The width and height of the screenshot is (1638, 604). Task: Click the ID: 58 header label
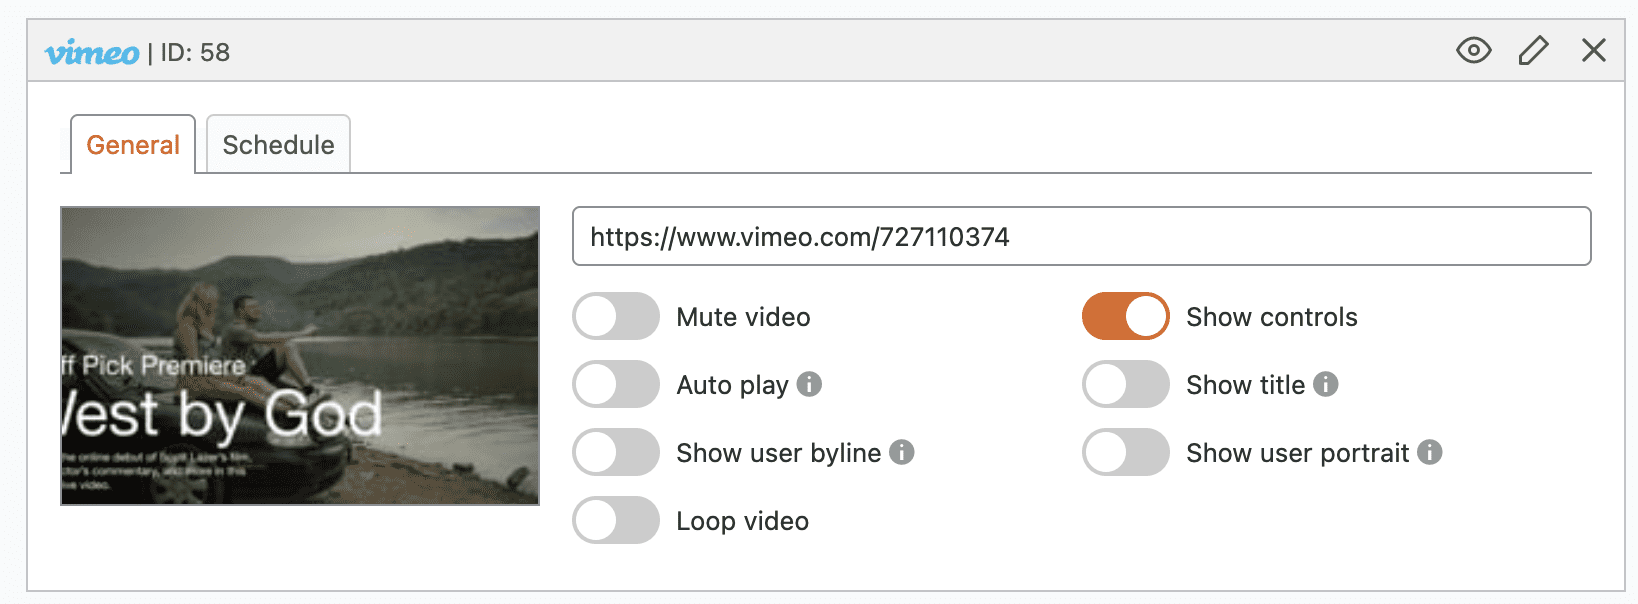(x=195, y=52)
